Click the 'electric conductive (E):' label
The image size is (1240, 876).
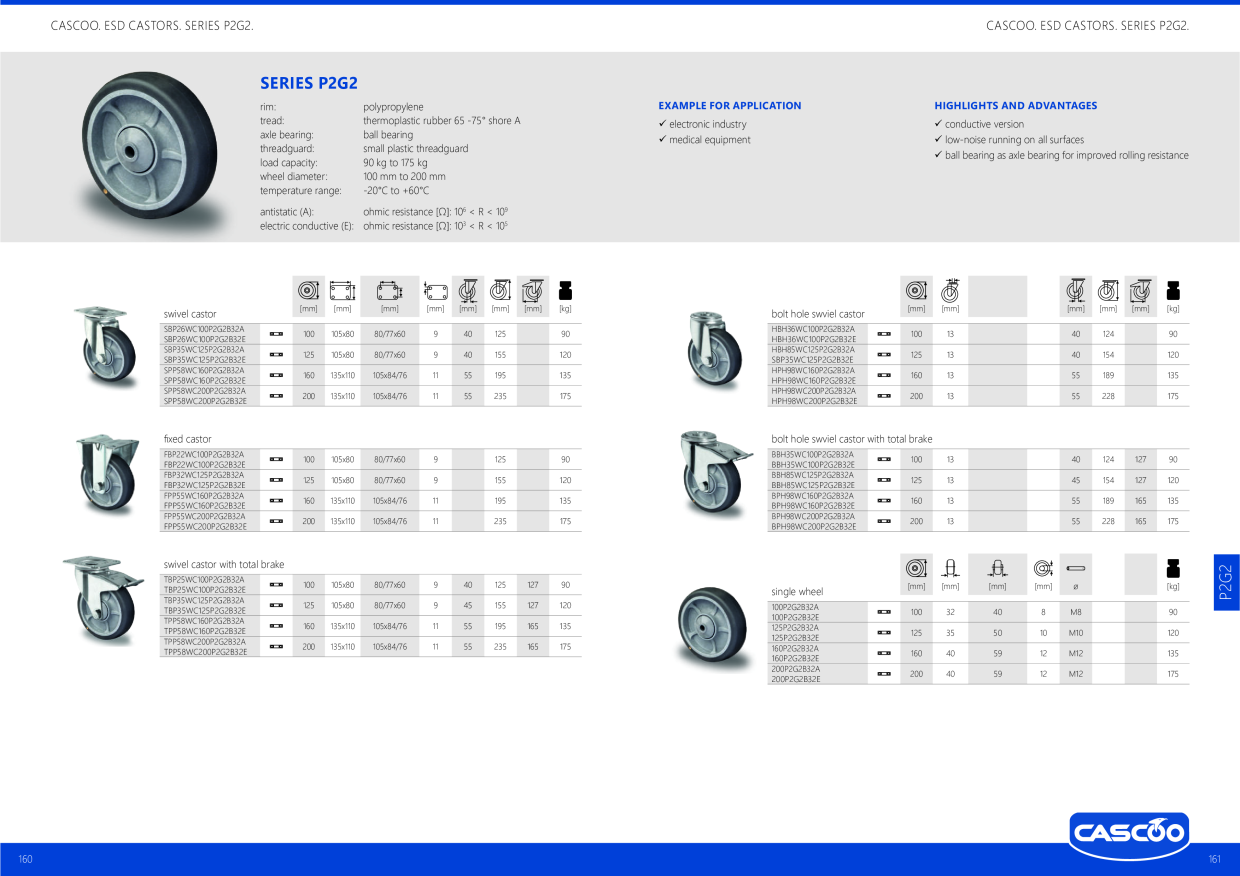pos(307,227)
